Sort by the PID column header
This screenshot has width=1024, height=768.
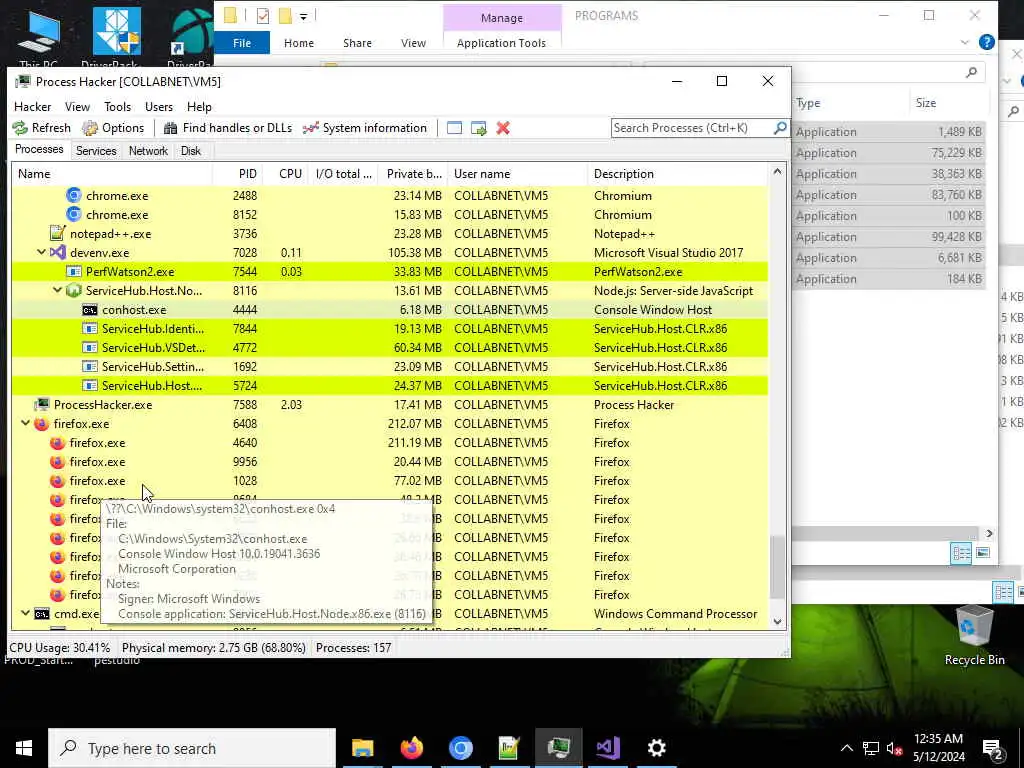tap(238, 174)
